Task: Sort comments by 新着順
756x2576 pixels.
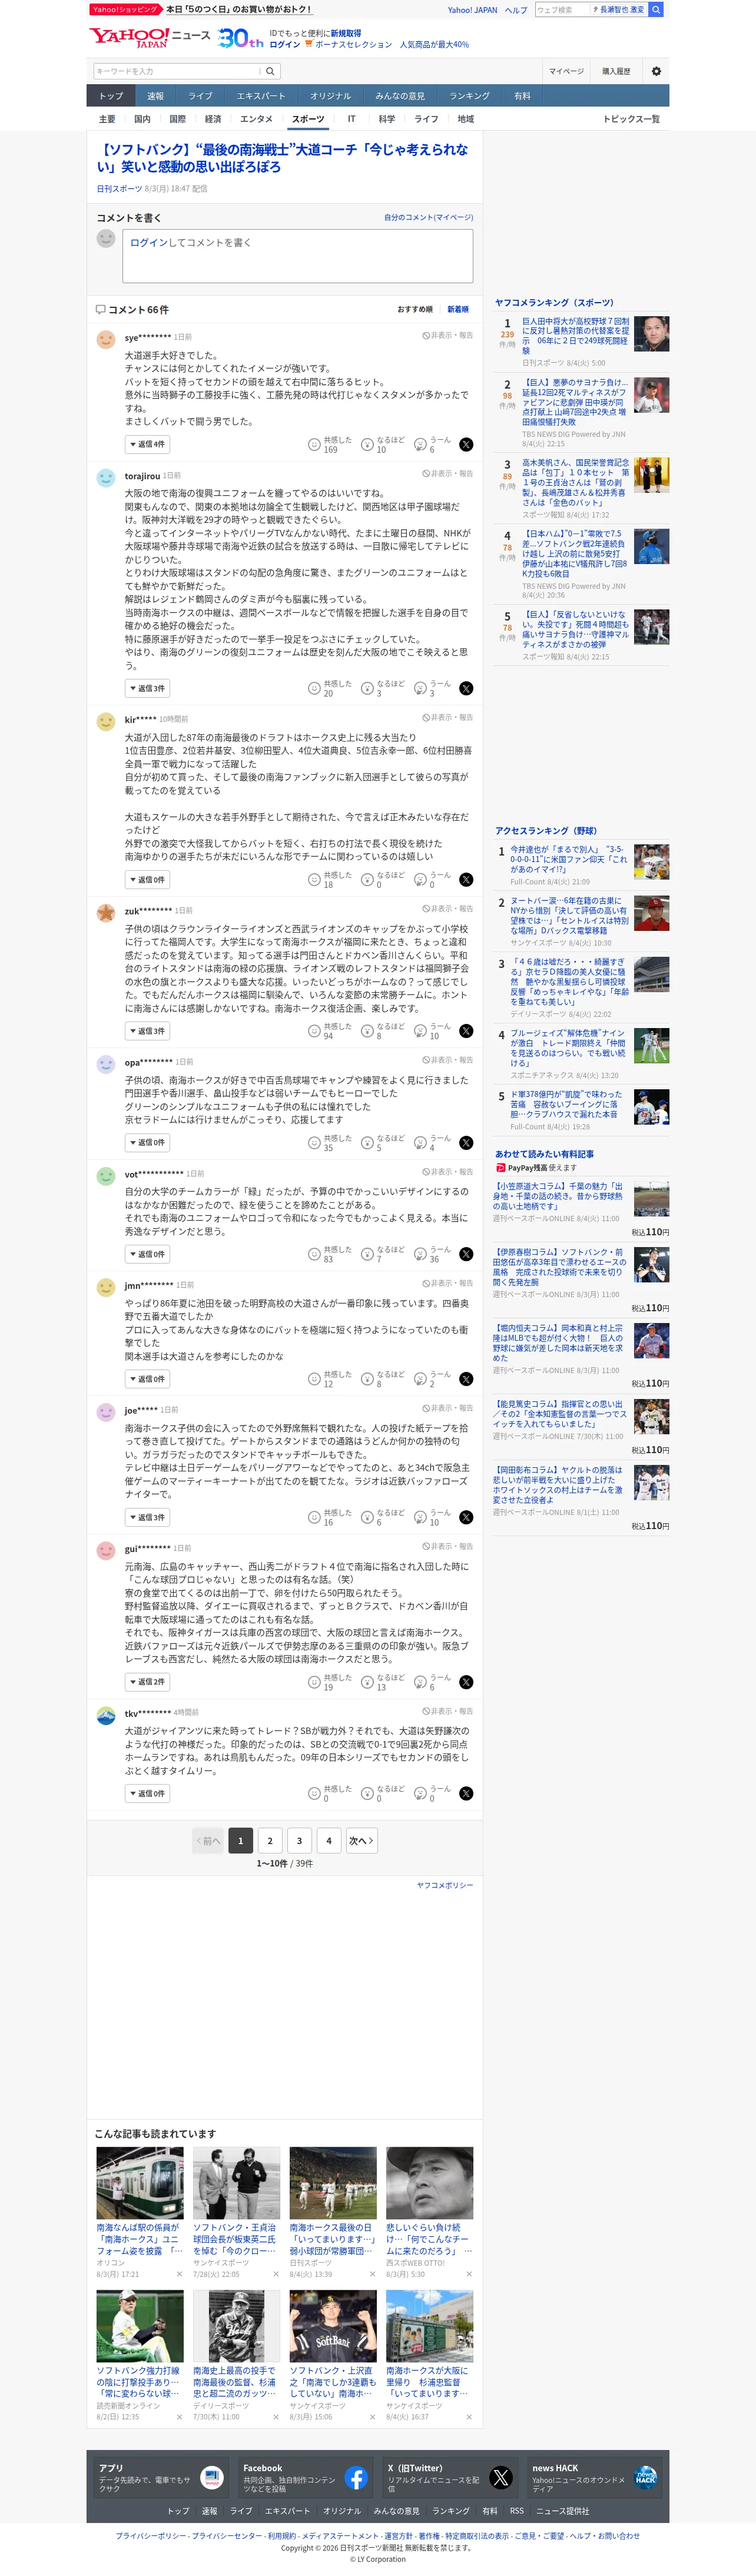Action: click(458, 309)
